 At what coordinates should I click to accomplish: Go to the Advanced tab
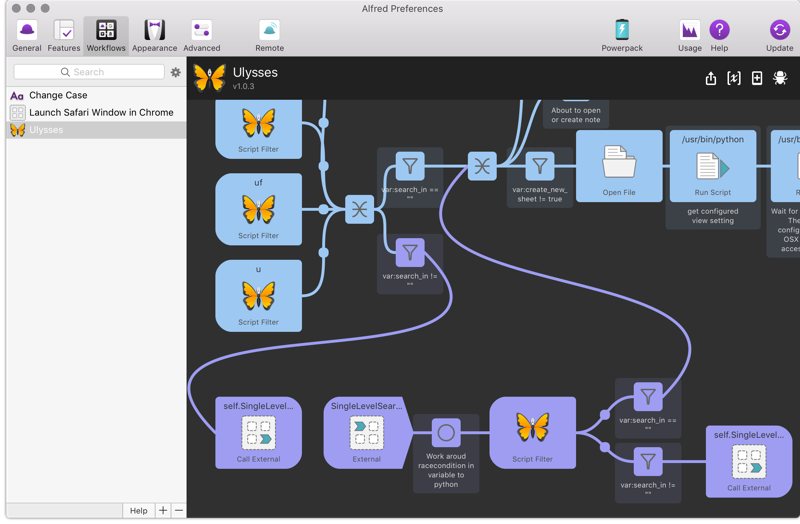(x=202, y=36)
